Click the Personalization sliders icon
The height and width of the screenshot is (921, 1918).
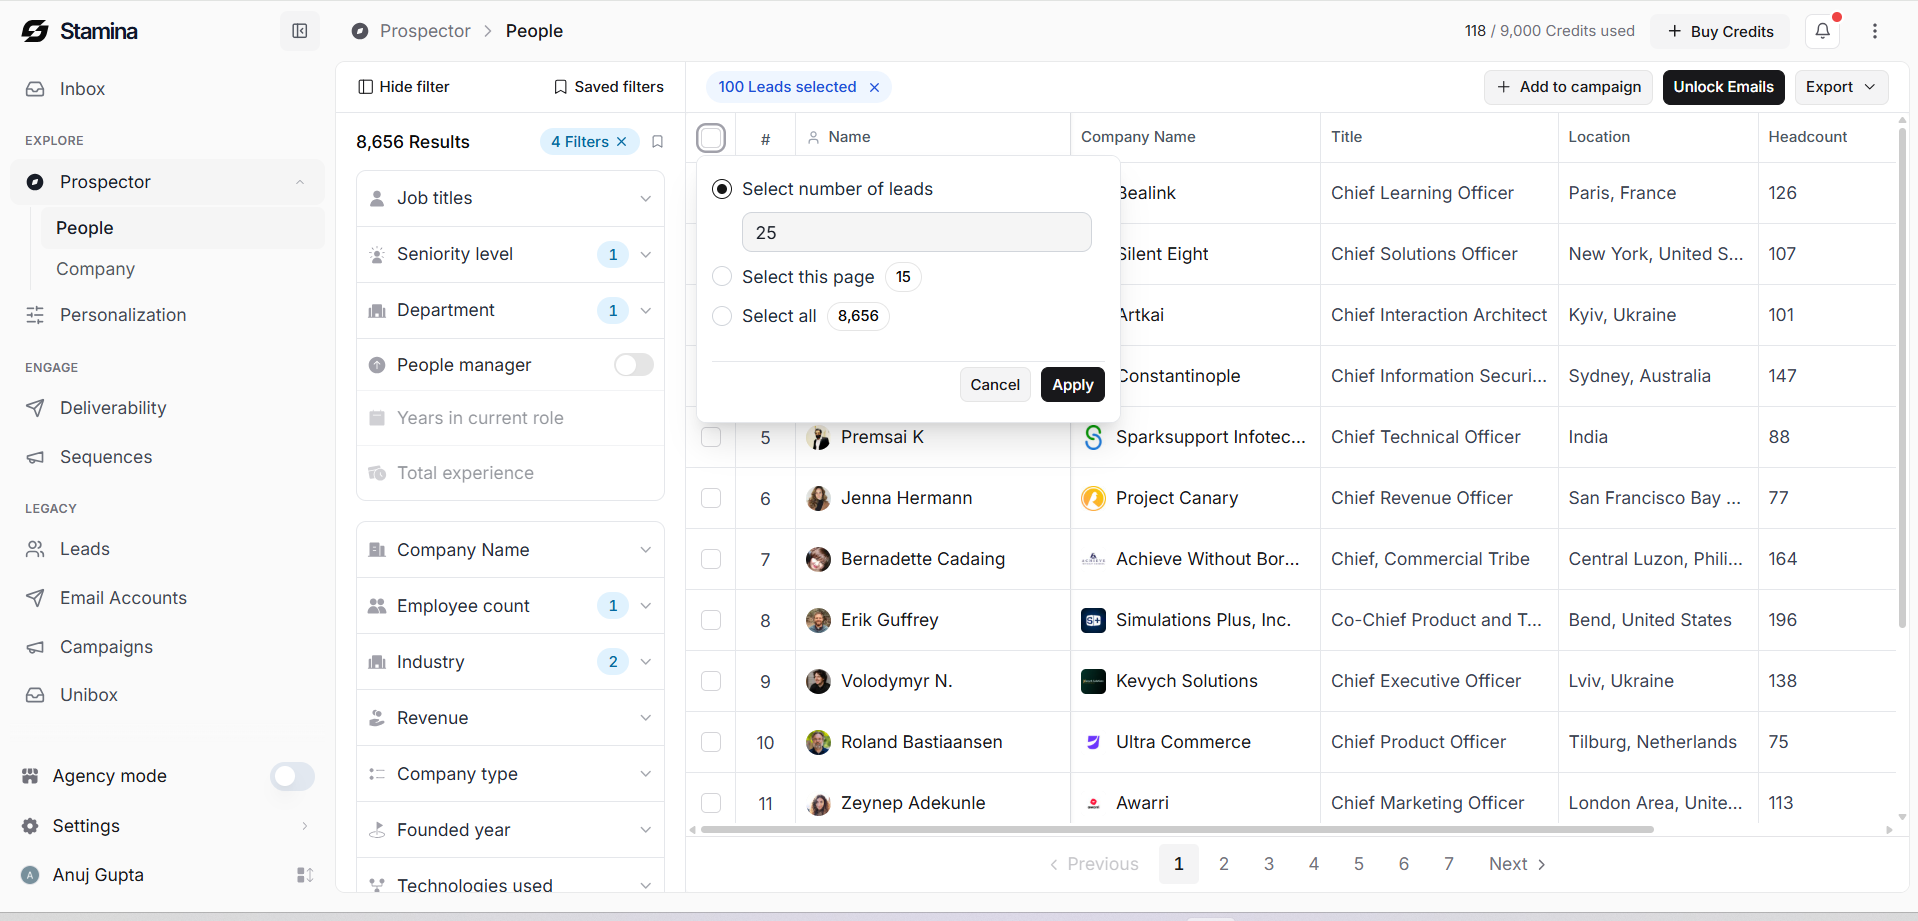(35, 315)
